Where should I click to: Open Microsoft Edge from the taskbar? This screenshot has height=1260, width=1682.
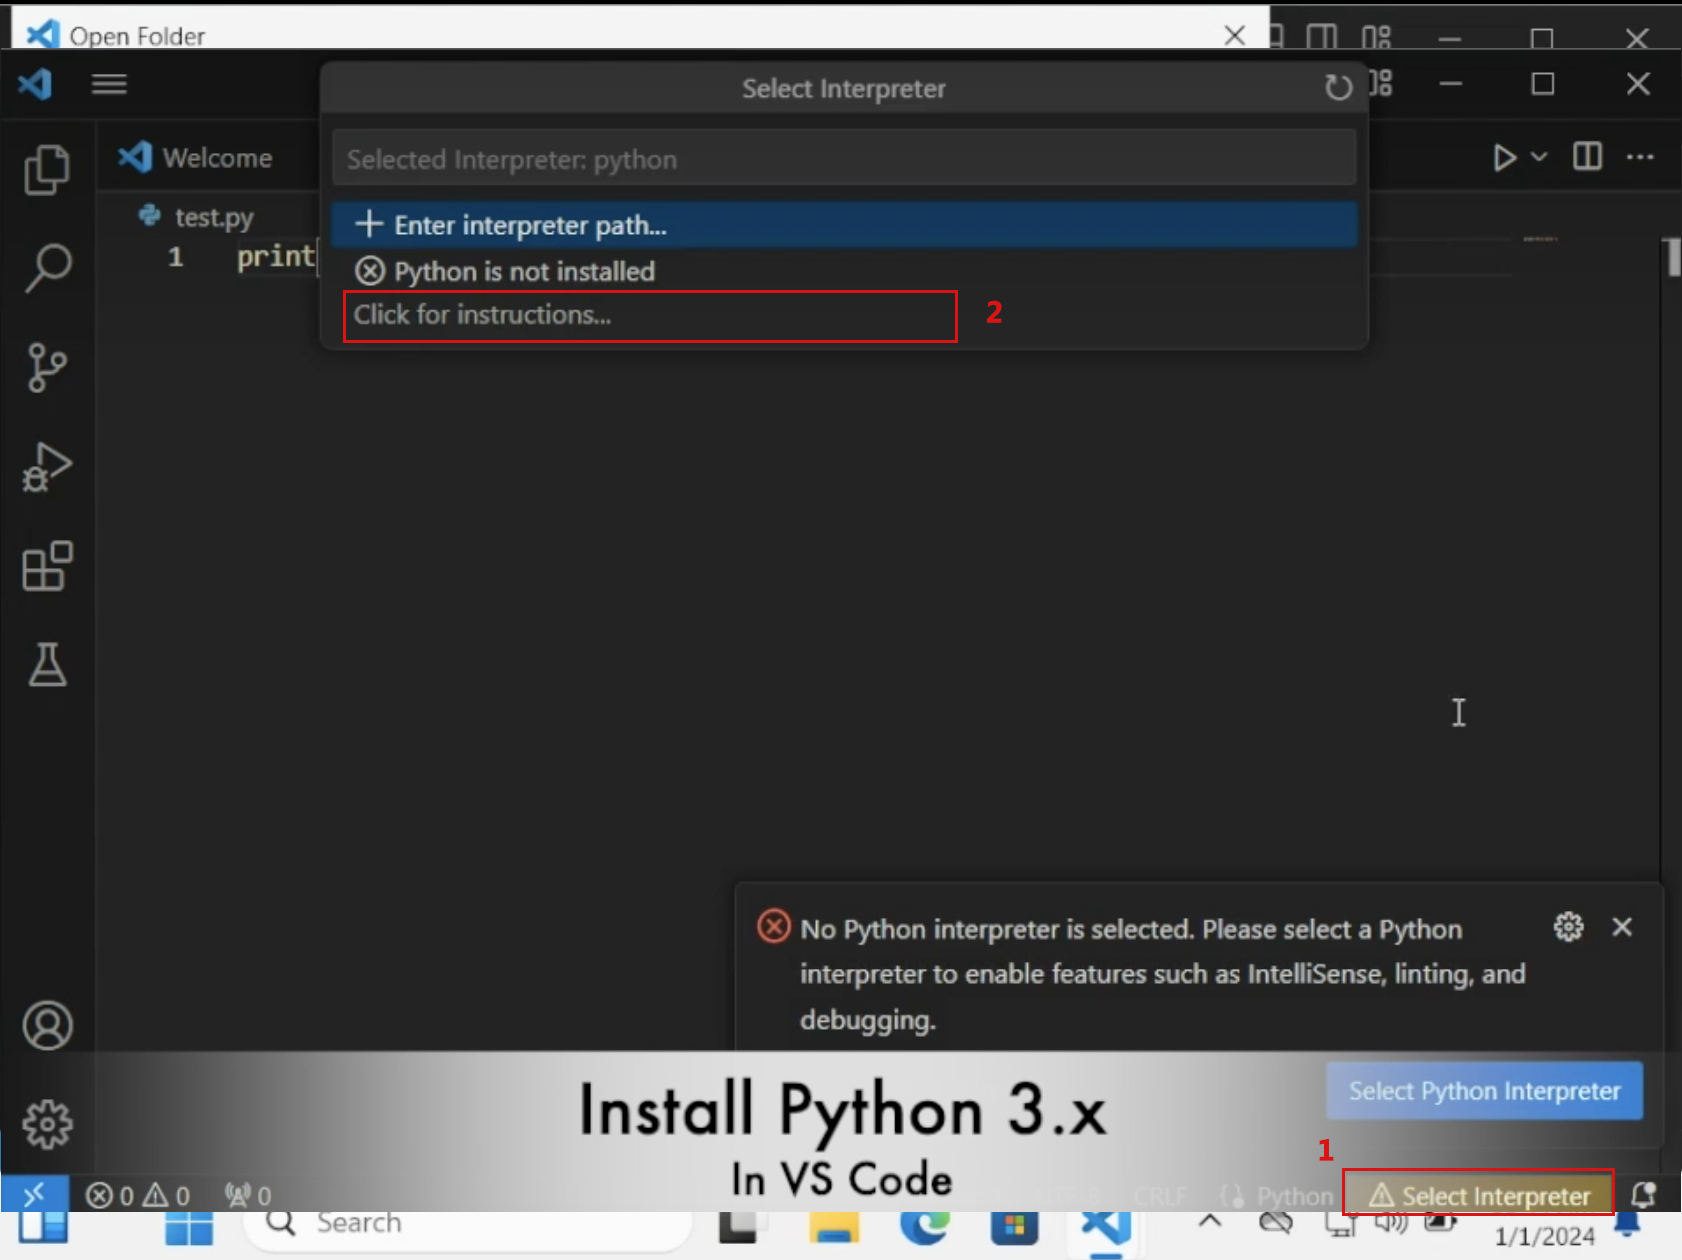point(925,1229)
